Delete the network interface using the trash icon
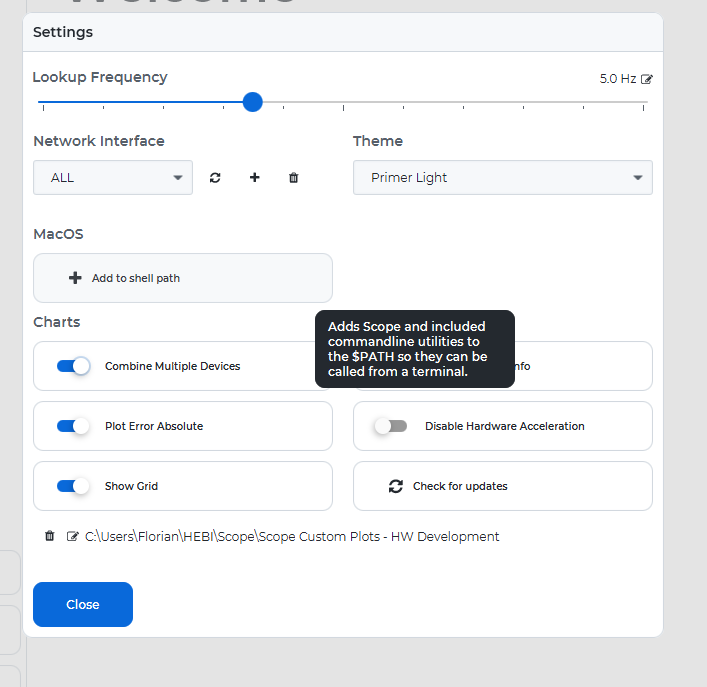This screenshot has height=687, width=707. 293,178
